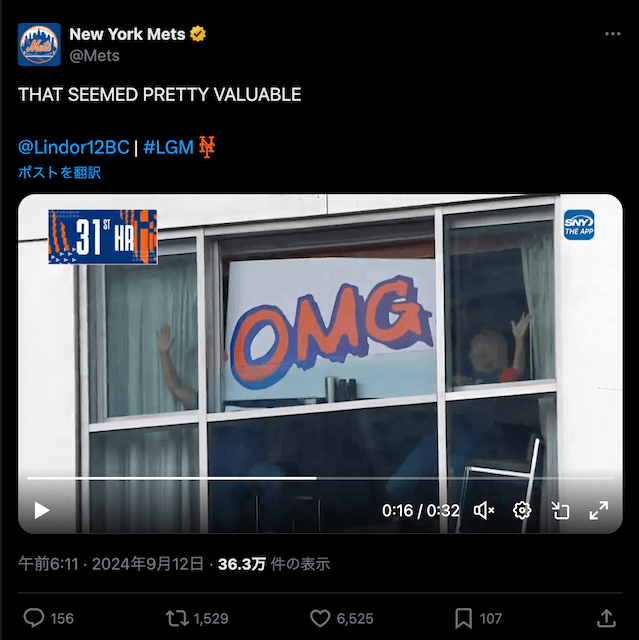Unmute the video with the speaker icon
639x640 pixels.
[x=484, y=511]
